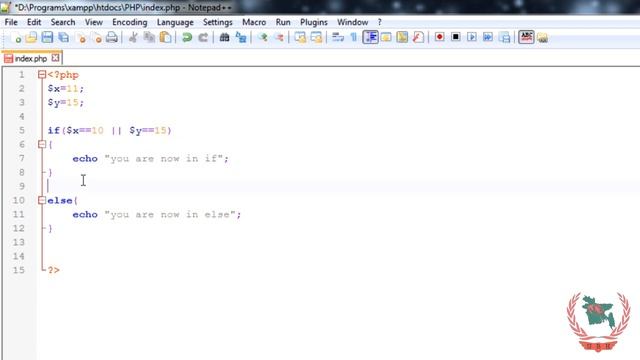Viewport: 640px width, 360px height.
Task: Collapse the if block fold marker on line 6
Action: click(42, 144)
